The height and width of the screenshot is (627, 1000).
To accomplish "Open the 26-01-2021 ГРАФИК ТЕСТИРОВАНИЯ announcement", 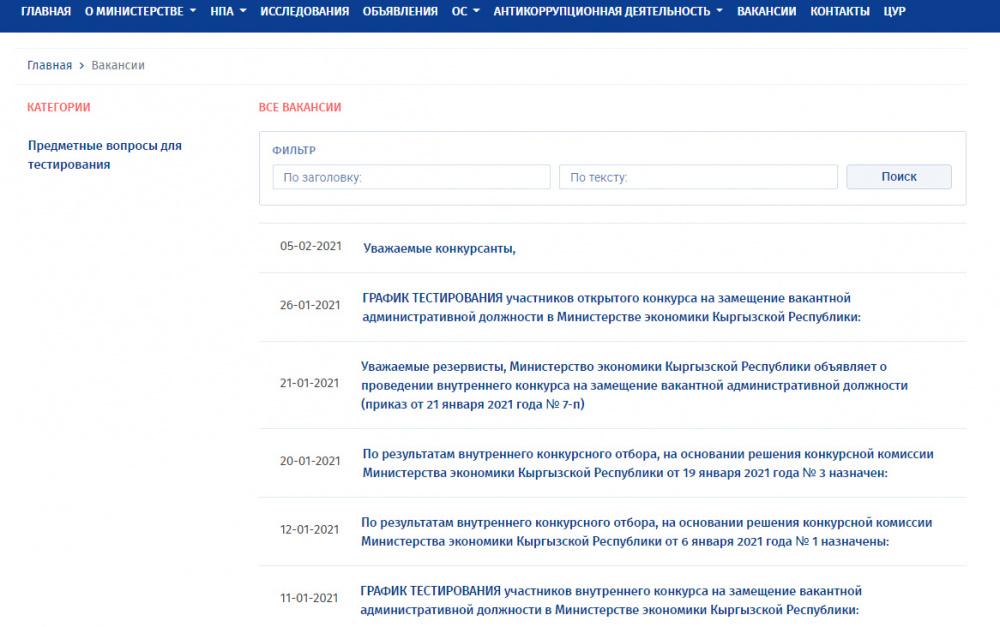I will (x=610, y=307).
